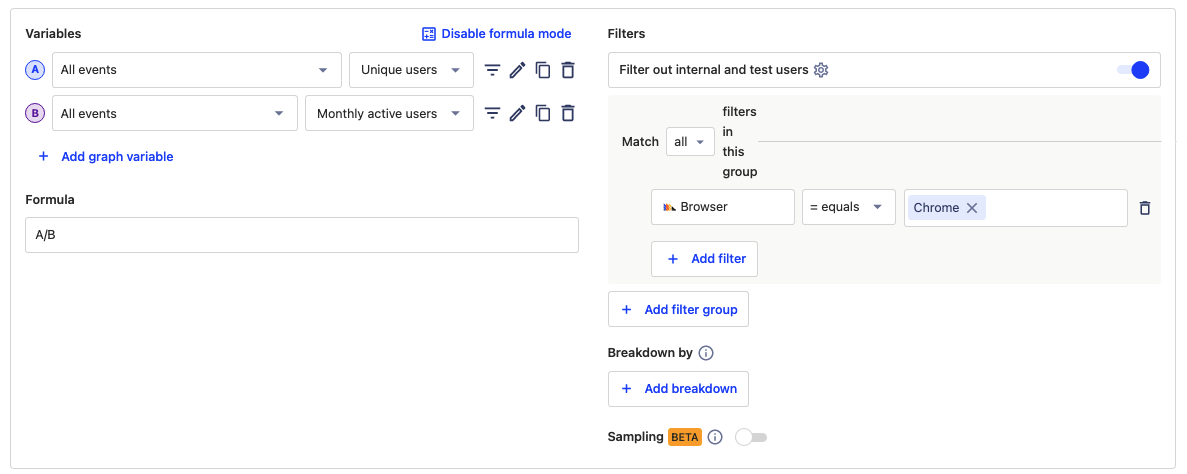
Task: Click the Formula input field
Action: 301,235
